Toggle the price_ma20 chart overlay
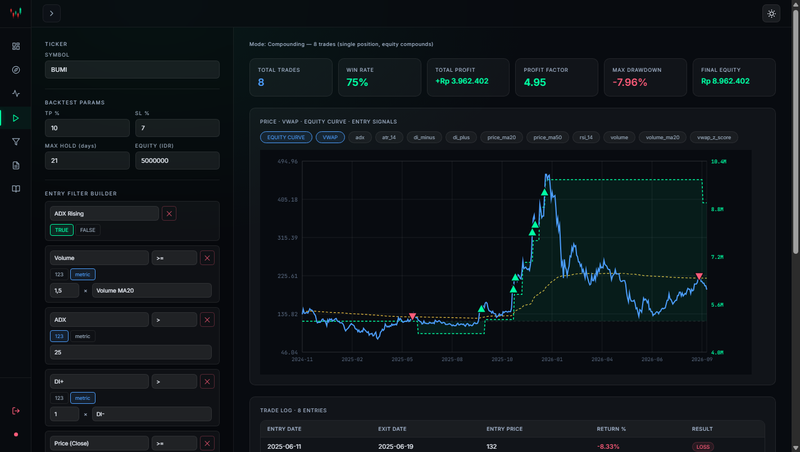The height and width of the screenshot is (452, 800). click(x=502, y=137)
